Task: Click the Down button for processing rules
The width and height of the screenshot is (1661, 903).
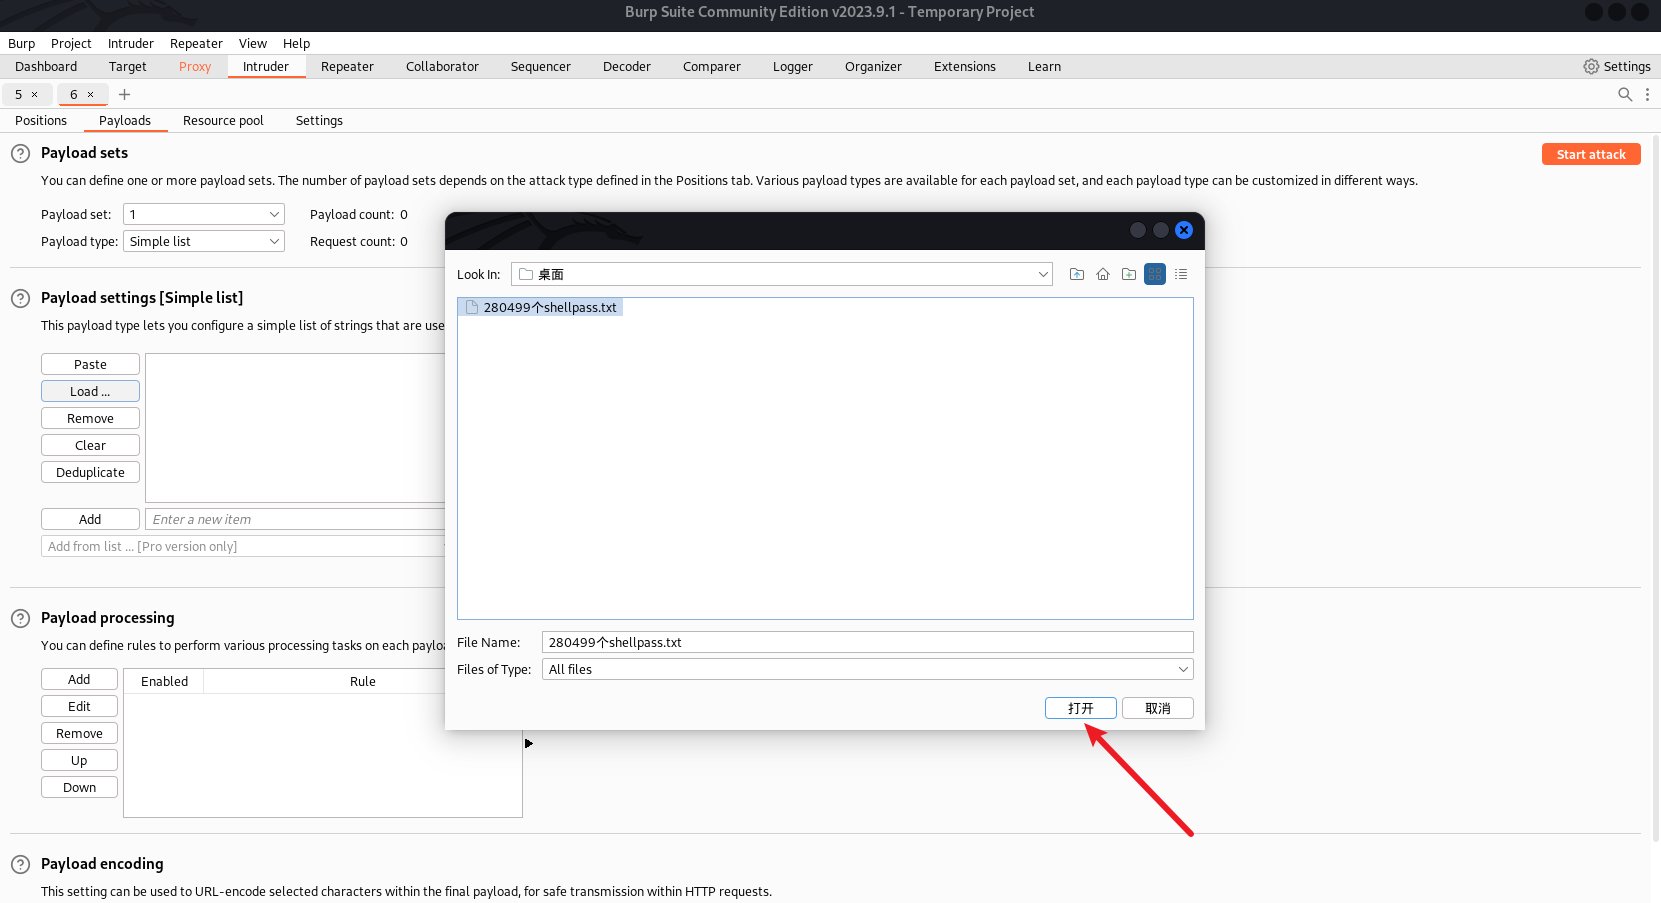Action: point(79,787)
